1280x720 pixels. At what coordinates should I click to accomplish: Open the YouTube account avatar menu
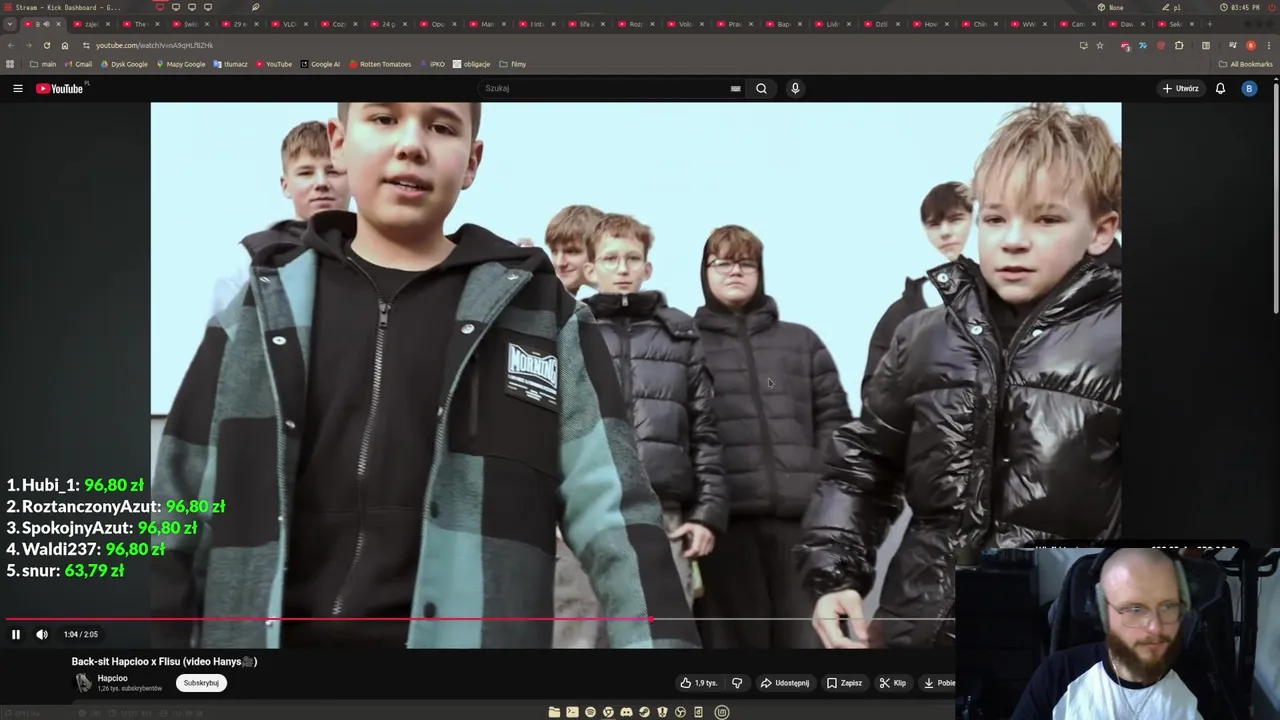coord(1248,88)
